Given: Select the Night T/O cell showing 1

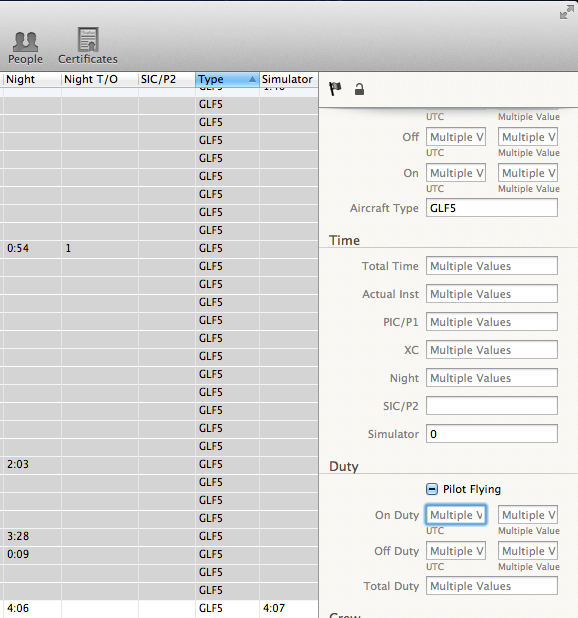Looking at the screenshot, I should [100, 248].
